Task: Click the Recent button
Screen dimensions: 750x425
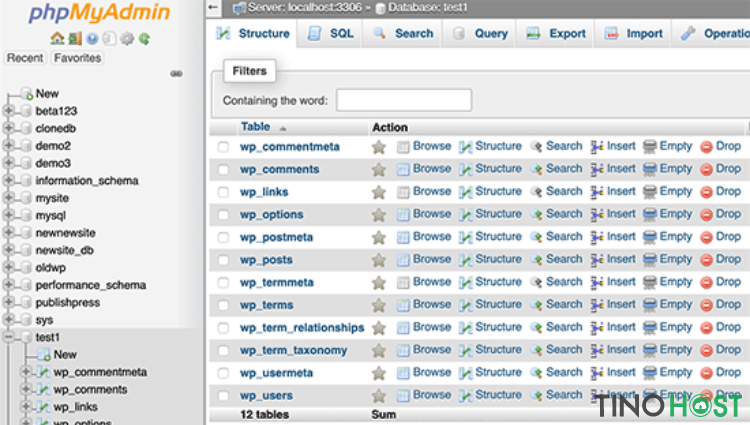Action: (x=25, y=58)
